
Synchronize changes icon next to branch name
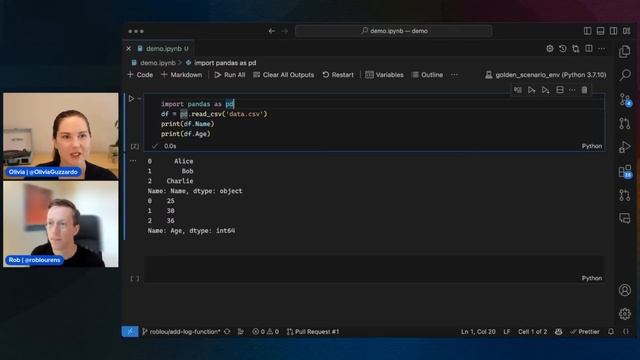click(x=227, y=331)
